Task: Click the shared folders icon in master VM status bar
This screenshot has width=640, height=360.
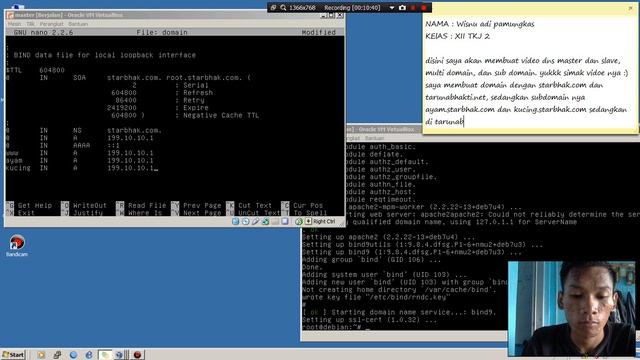Action: (x=275, y=221)
